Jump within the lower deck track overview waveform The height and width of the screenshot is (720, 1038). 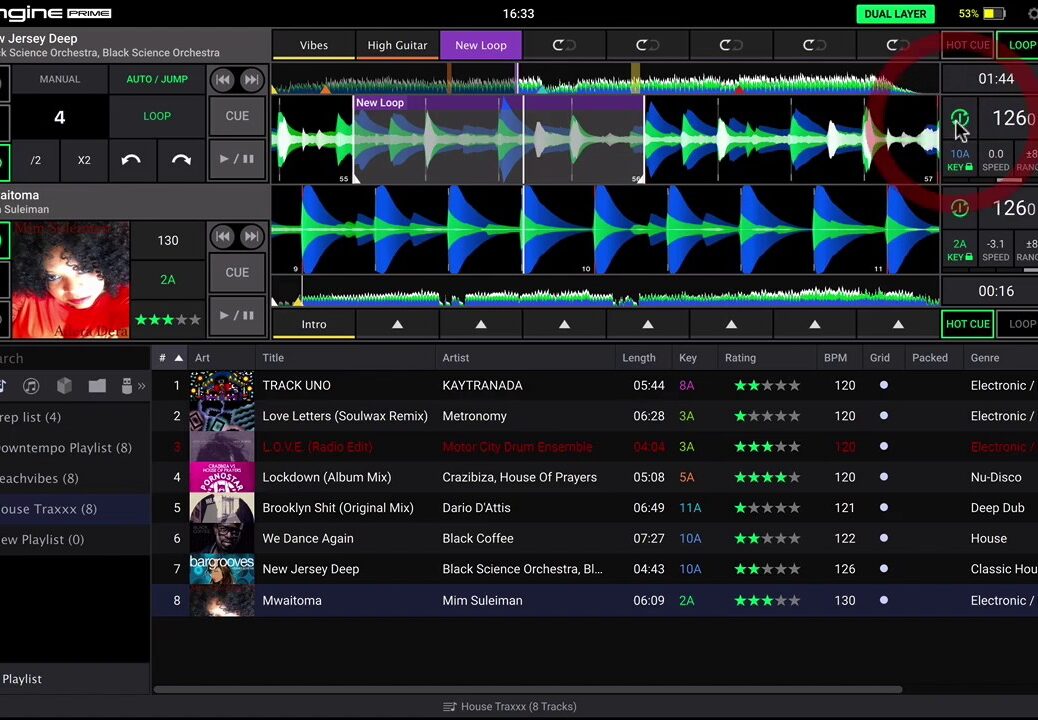[x=605, y=292]
